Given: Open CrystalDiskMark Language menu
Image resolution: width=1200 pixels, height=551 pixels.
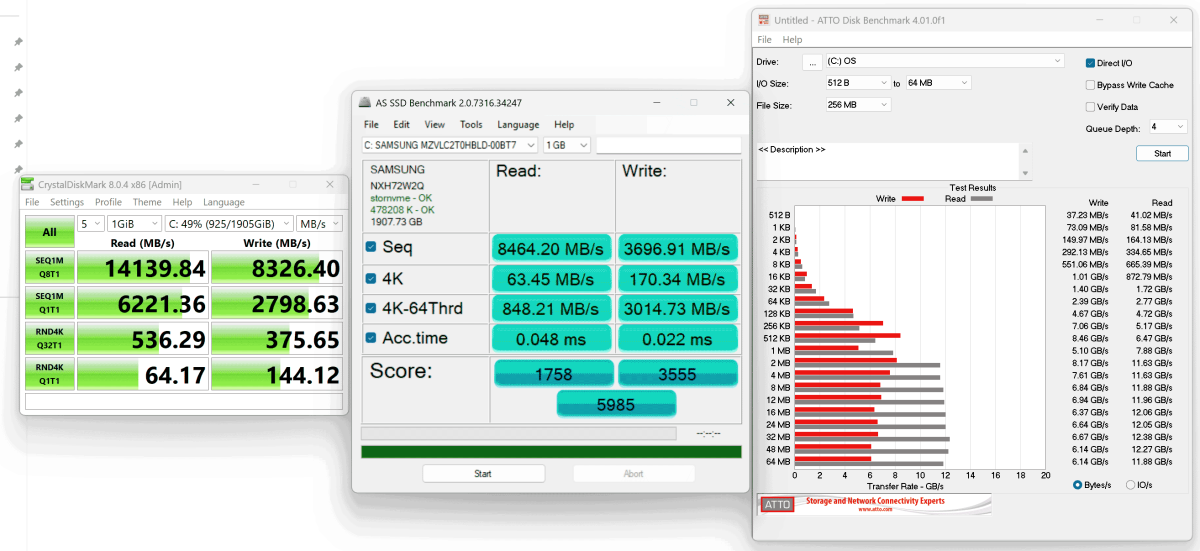Looking at the screenshot, I should click(223, 203).
